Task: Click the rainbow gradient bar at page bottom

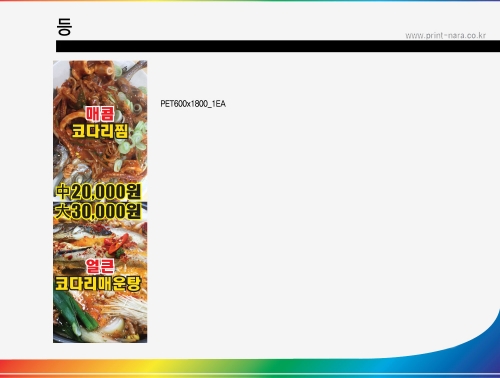Action: 250,368
